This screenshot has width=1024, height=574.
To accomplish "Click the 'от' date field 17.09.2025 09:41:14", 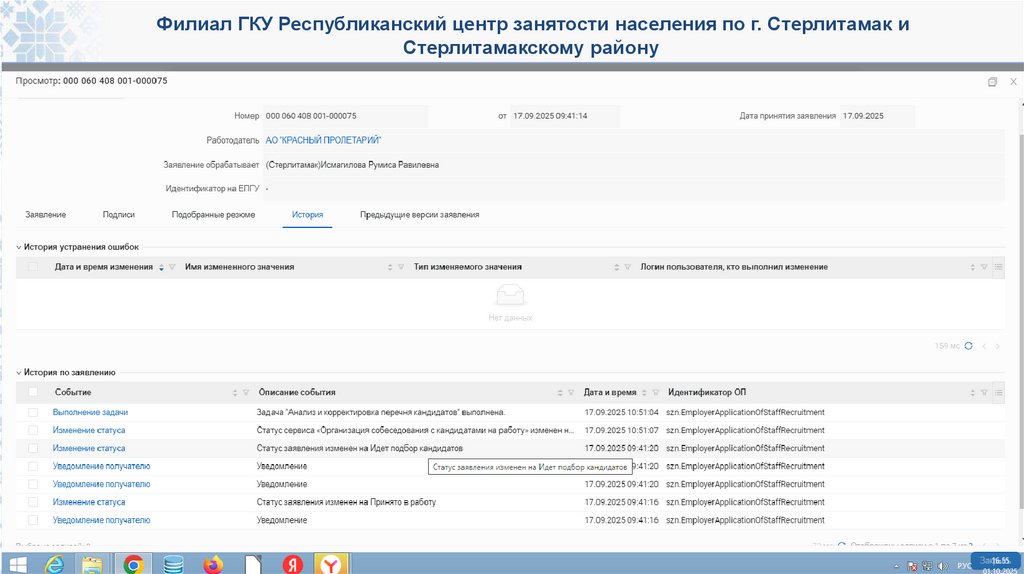I will 565,116.
